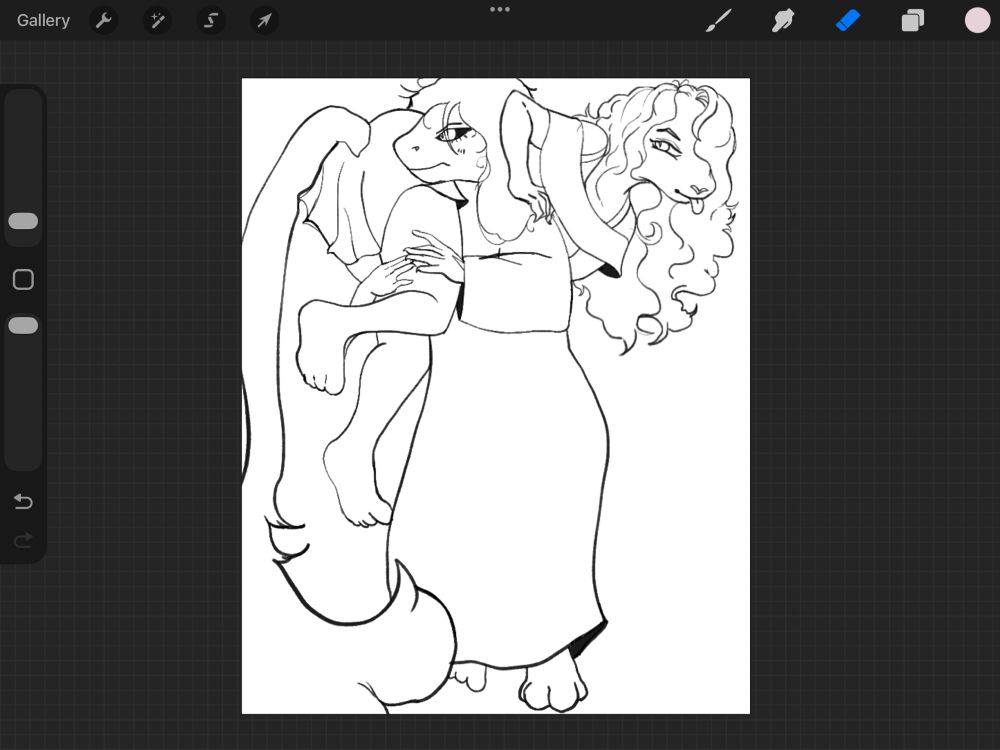Viewport: 1000px width, 750px height.
Task: Click the brush opacity slider handle
Action: [x=23, y=326]
